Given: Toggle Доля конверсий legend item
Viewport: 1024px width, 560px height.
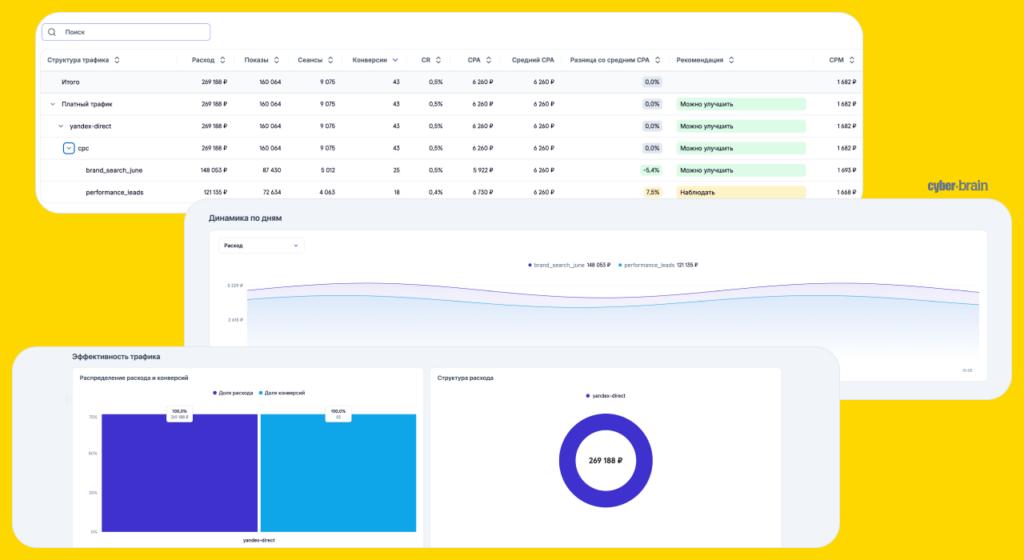Looking at the screenshot, I should point(282,393).
